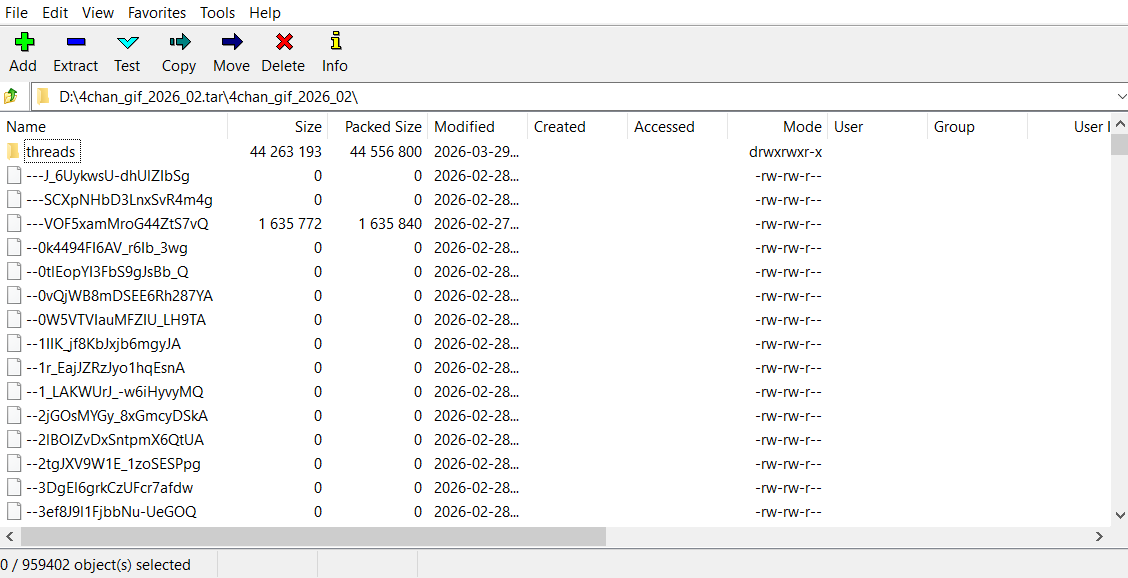Image resolution: width=1128 pixels, height=578 pixels.
Task: Open the View menu
Action: point(98,13)
